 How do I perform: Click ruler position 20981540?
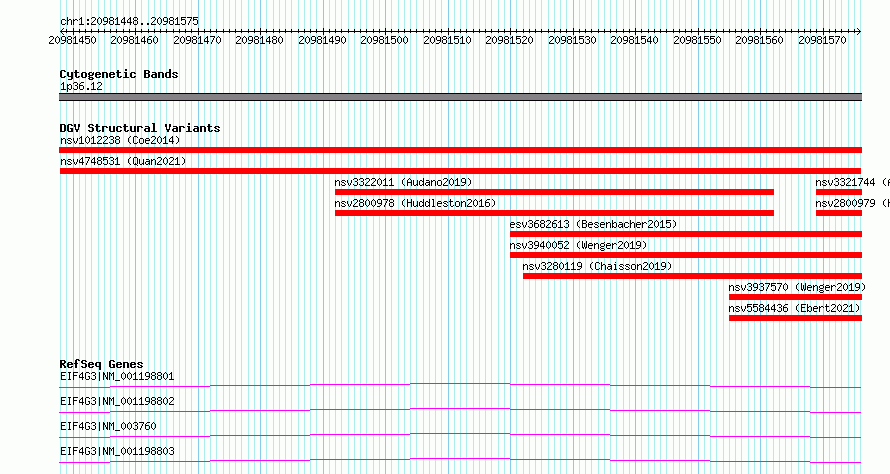[635, 40]
